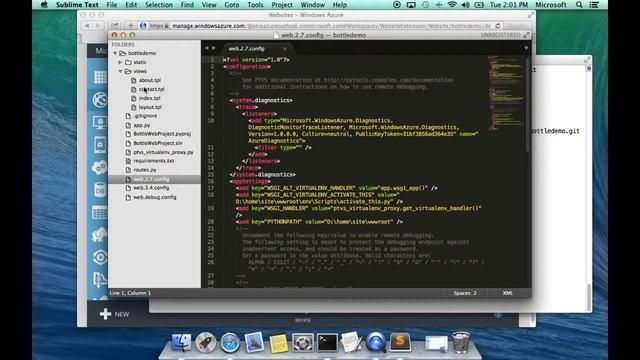Viewport: 640px width, 360px height.
Task: Switch to the web.2.7.config tab
Action: tap(247, 49)
